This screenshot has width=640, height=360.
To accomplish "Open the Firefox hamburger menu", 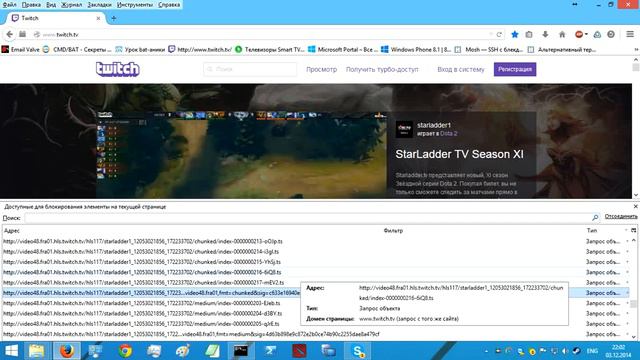I will (x=630, y=34).
